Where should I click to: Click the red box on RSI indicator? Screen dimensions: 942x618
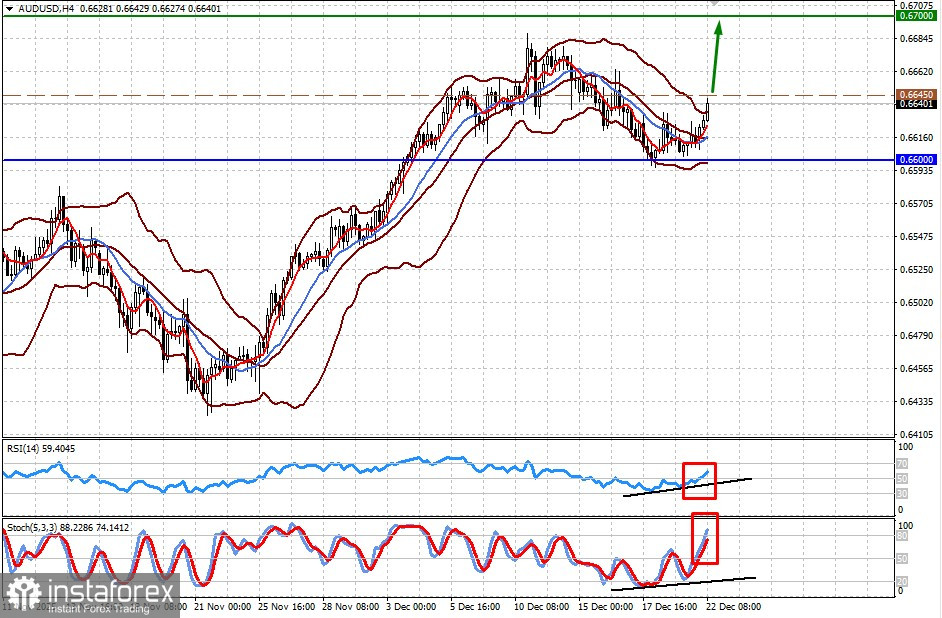[699, 480]
